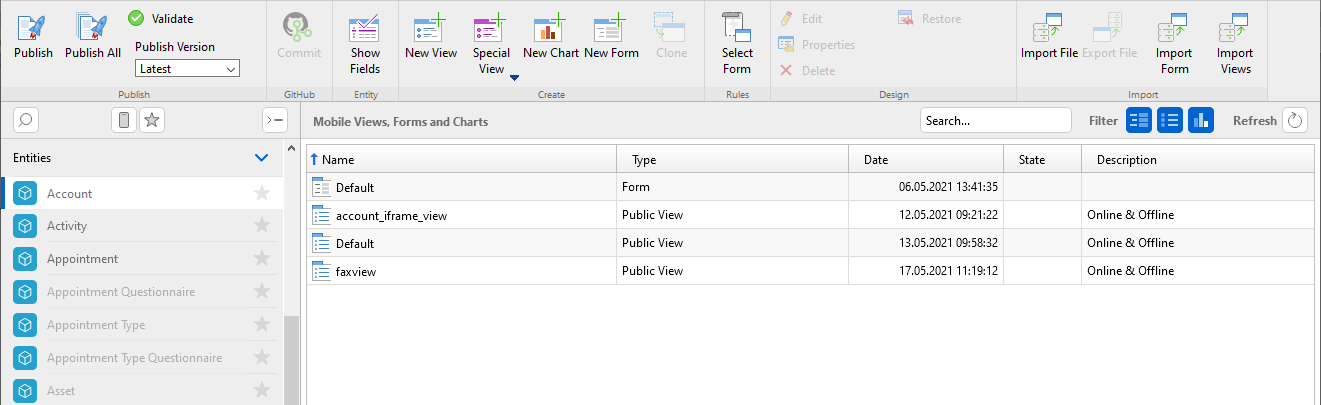Click the Publish All icon
Viewport: 1321px width, 405px height.
(x=92, y=37)
